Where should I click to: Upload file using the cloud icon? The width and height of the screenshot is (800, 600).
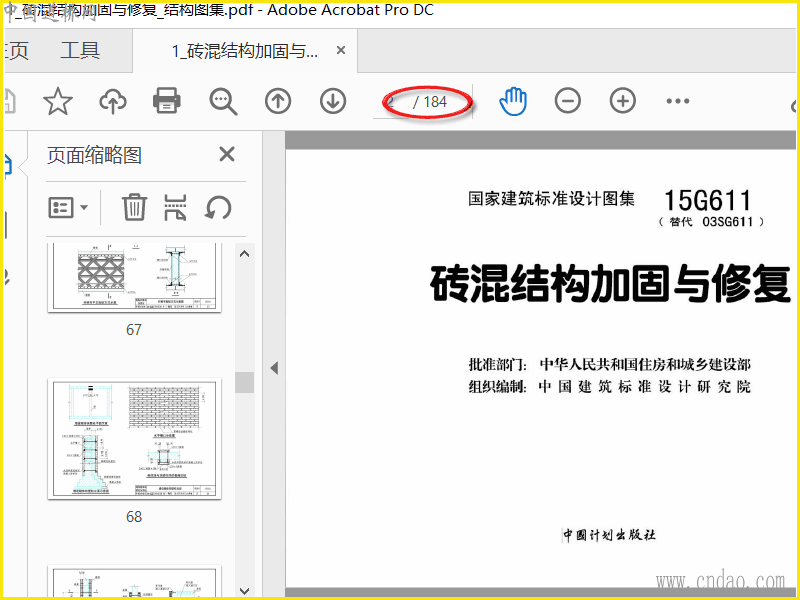pos(113,101)
